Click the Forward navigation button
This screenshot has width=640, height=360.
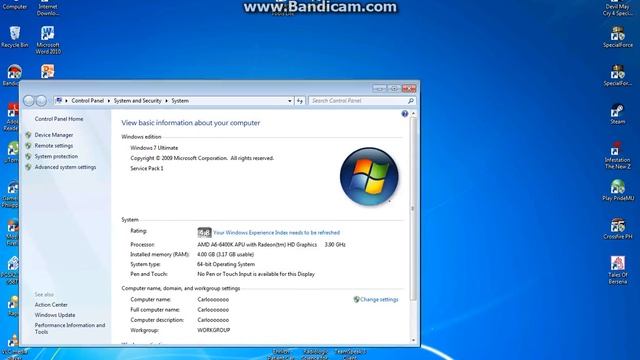tap(41, 100)
